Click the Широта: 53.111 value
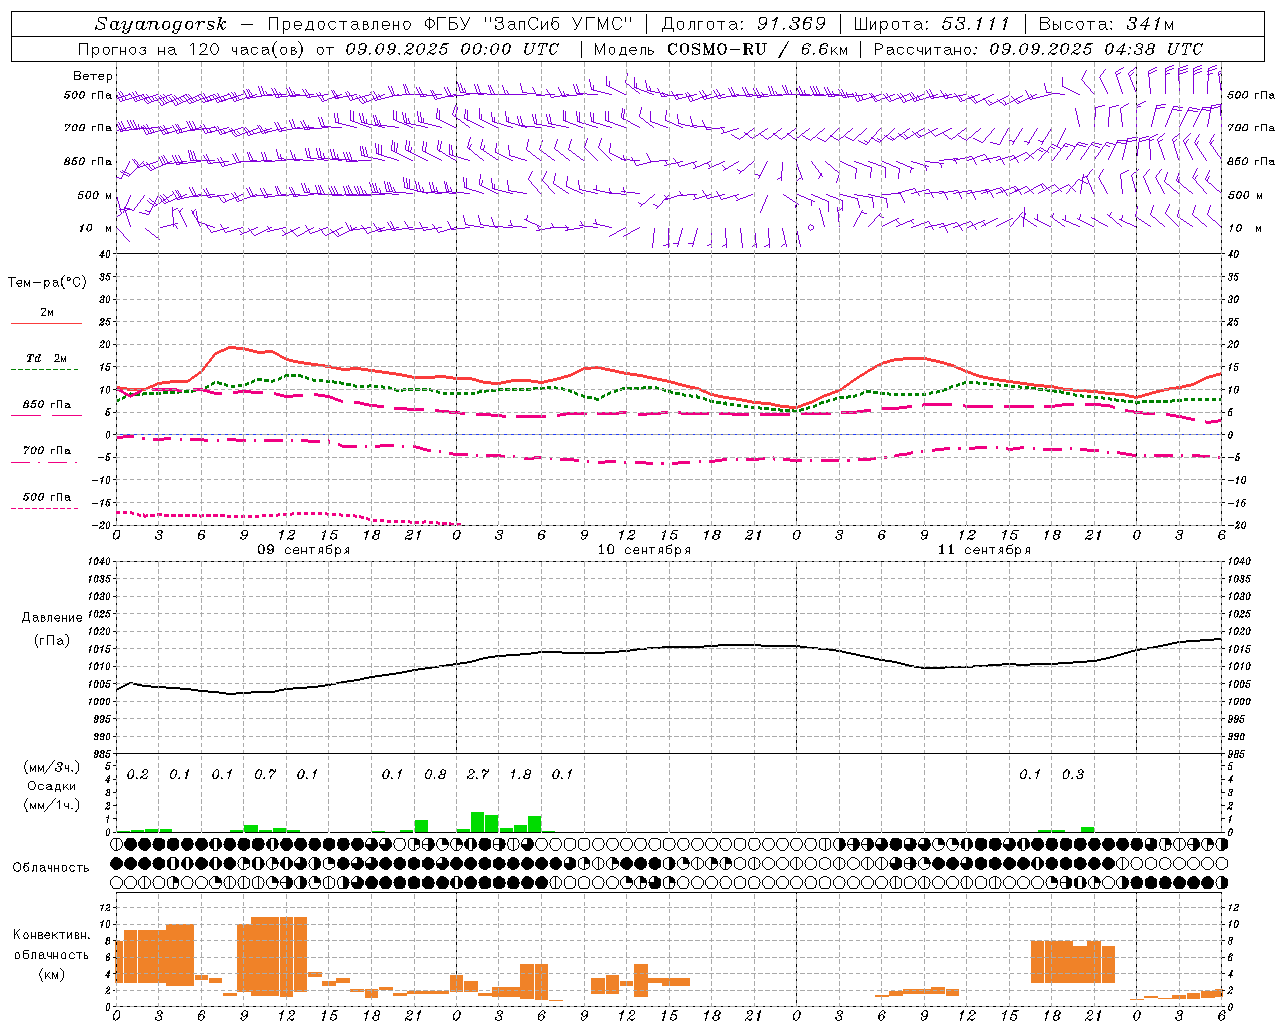Viewport: 1280px width, 1024px height. pyautogui.click(x=932, y=24)
